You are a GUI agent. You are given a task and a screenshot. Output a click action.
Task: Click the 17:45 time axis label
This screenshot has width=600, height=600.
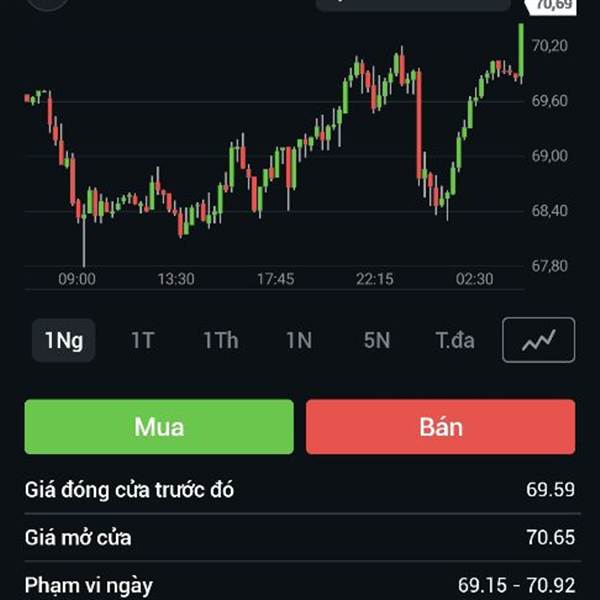coord(276,279)
